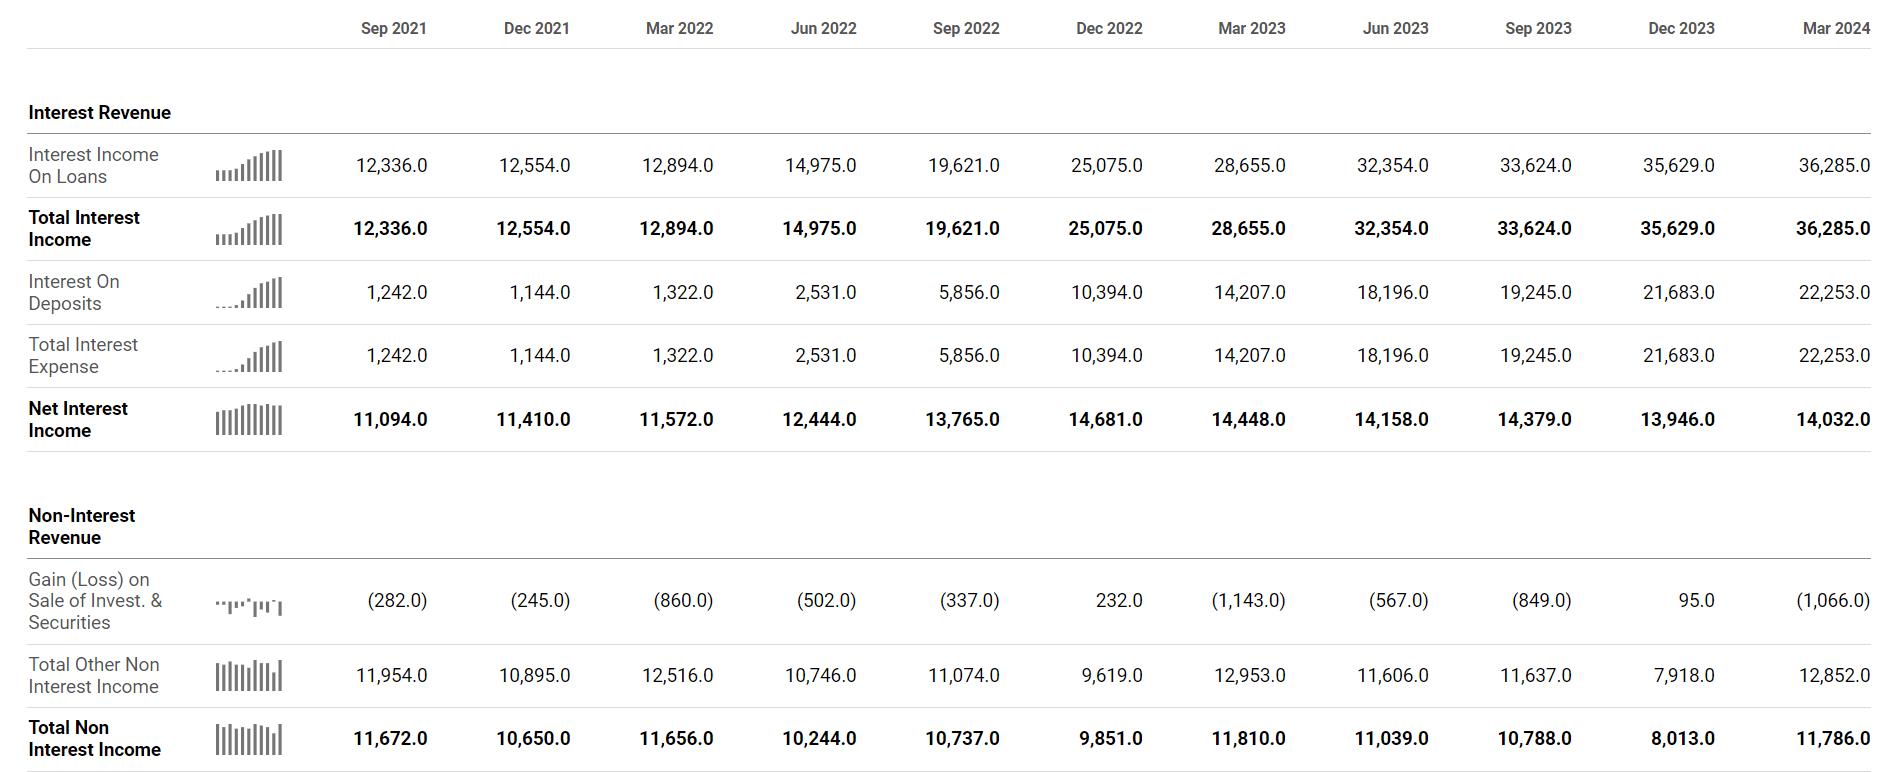Open the Net Interest Income sparkline

pos(249,420)
